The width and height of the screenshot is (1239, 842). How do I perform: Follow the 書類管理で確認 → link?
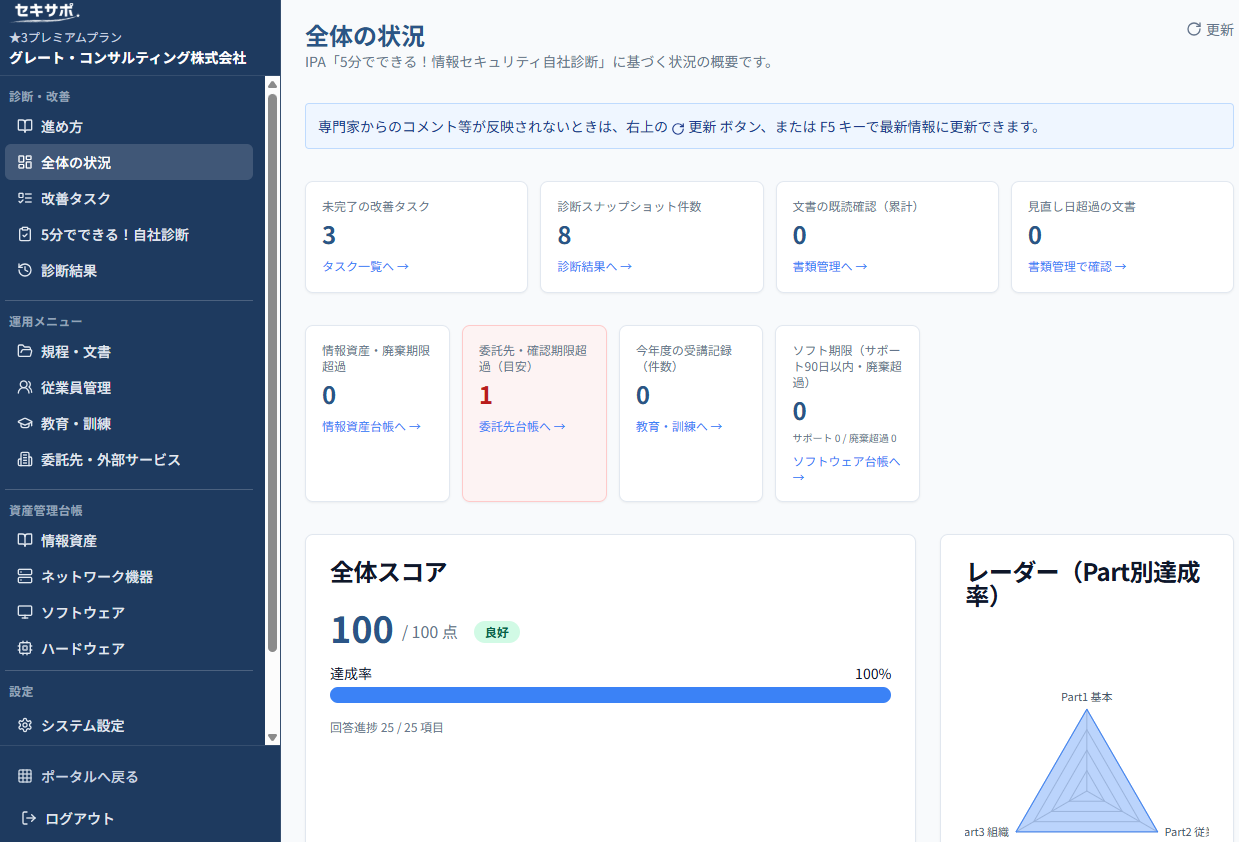tap(1077, 267)
